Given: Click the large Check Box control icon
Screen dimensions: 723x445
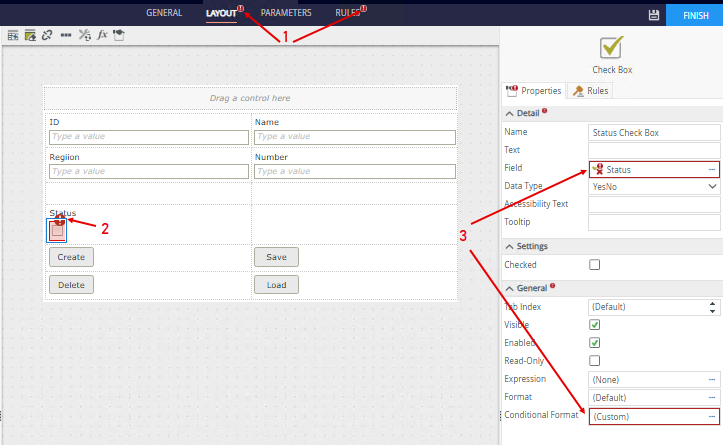Looking at the screenshot, I should (611, 47).
